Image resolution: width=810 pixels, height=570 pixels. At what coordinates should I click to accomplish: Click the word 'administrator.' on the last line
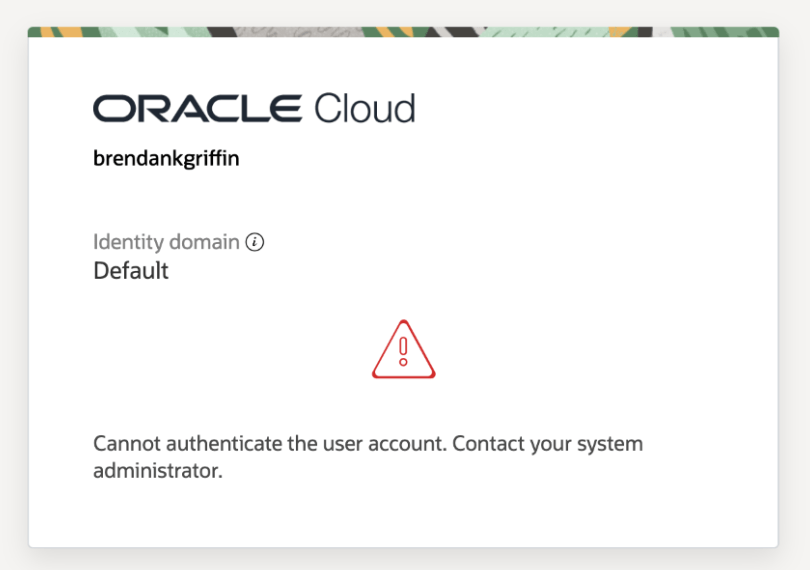[157, 470]
